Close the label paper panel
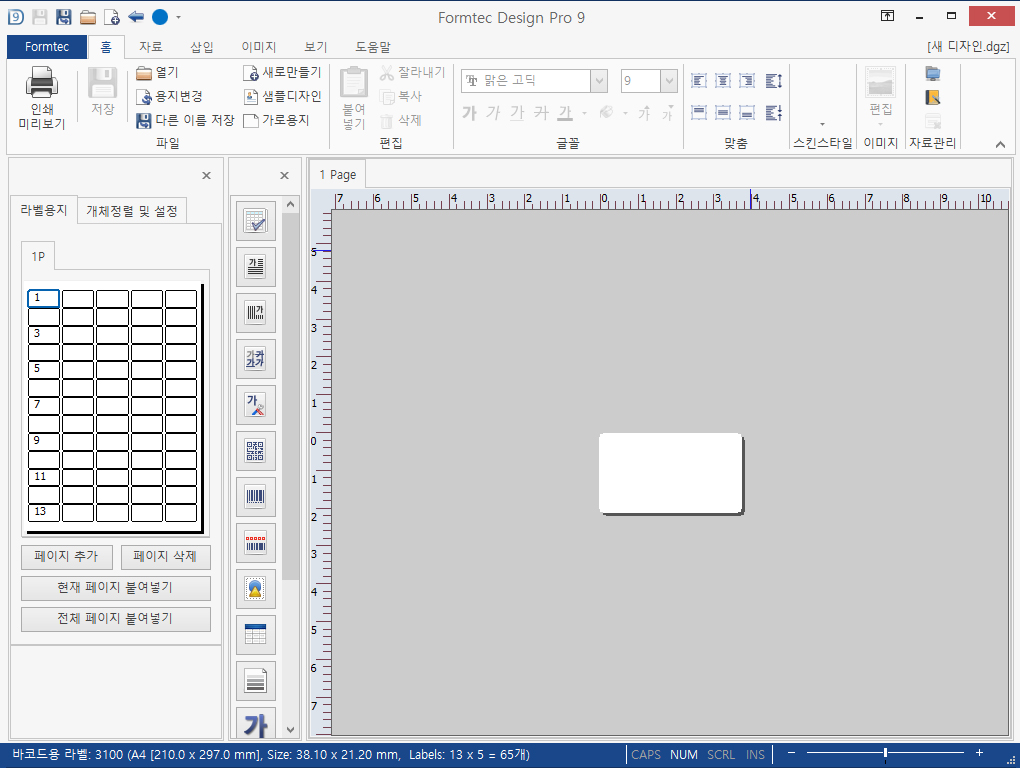1020x768 pixels. pyautogui.click(x=206, y=175)
